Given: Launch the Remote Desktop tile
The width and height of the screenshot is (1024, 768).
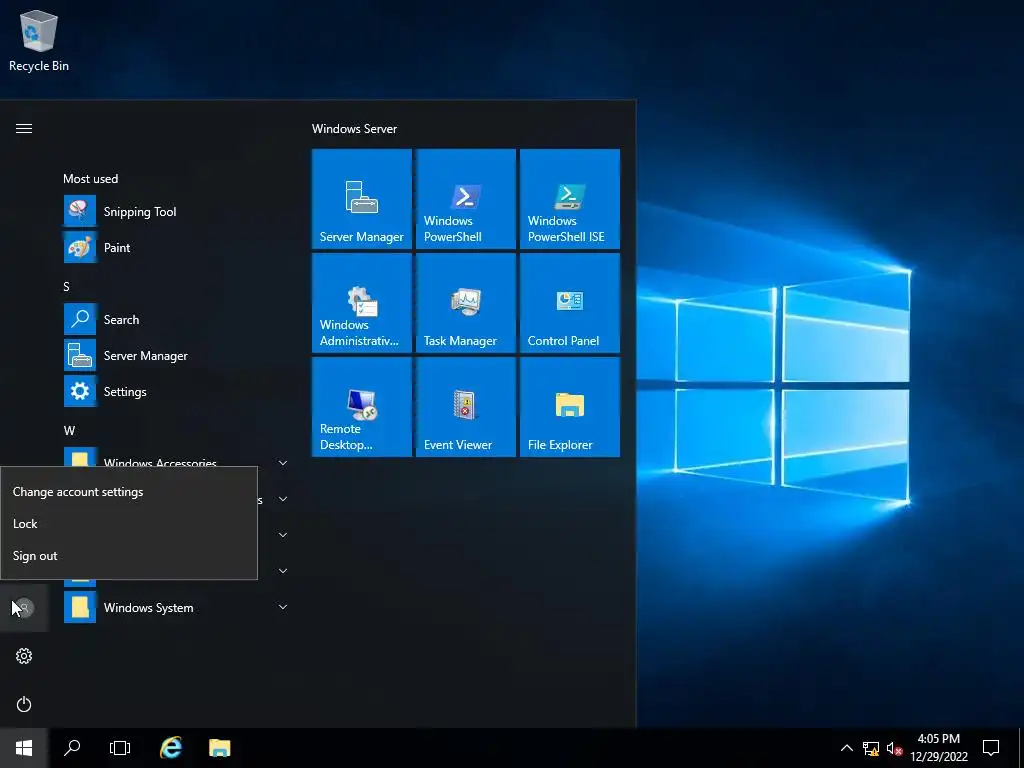Looking at the screenshot, I should click(362, 406).
